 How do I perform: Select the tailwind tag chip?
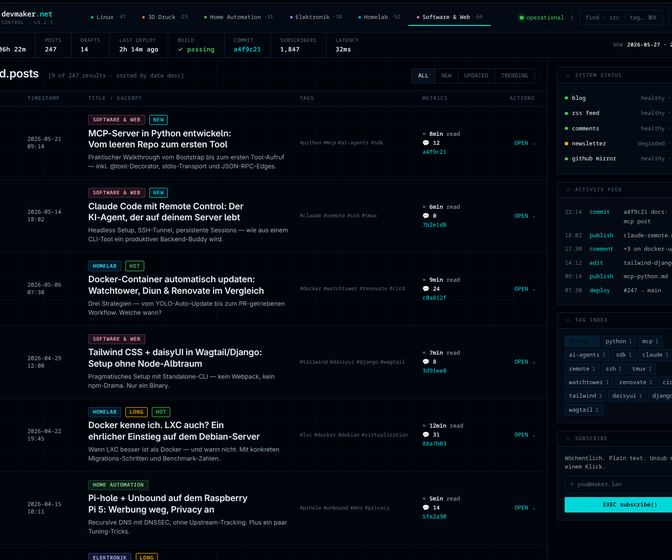(585, 395)
